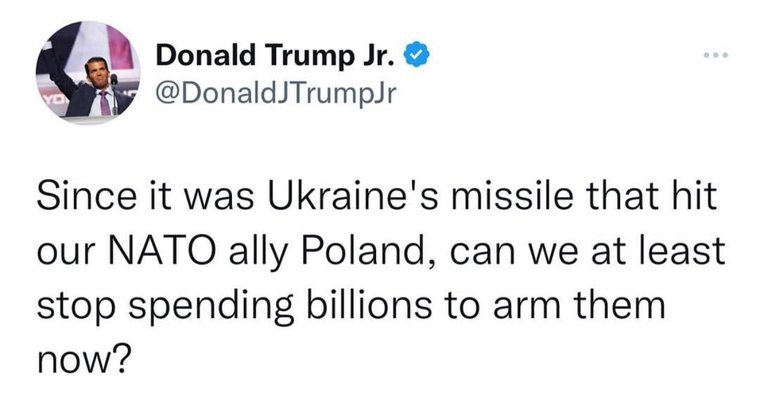This screenshot has width=768, height=412.
Task: Click the display name Donald Trump Jr.
Action: (275, 56)
